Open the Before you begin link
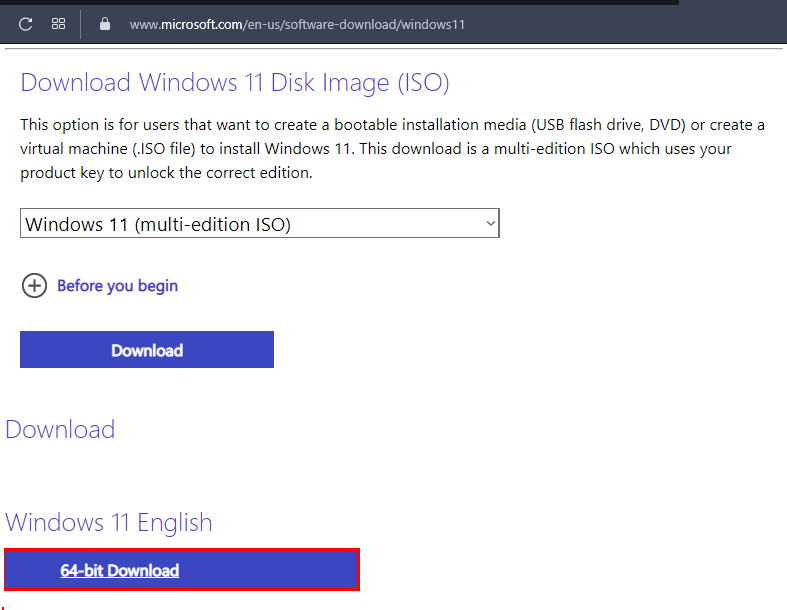The width and height of the screenshot is (787, 610). point(117,286)
